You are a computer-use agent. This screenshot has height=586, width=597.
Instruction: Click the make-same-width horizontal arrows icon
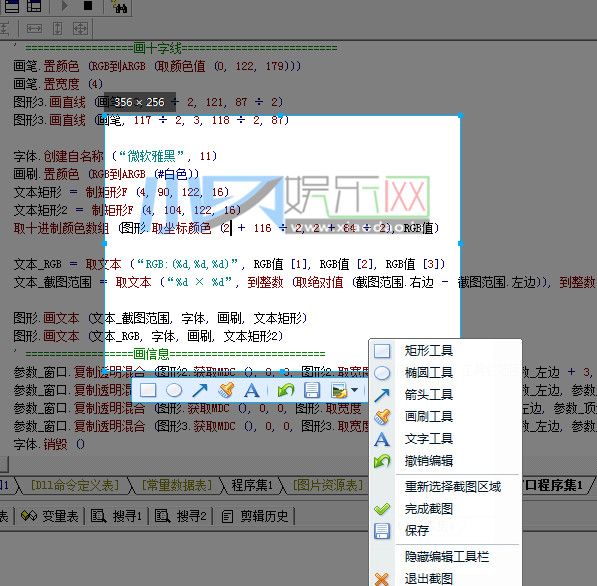34,29
